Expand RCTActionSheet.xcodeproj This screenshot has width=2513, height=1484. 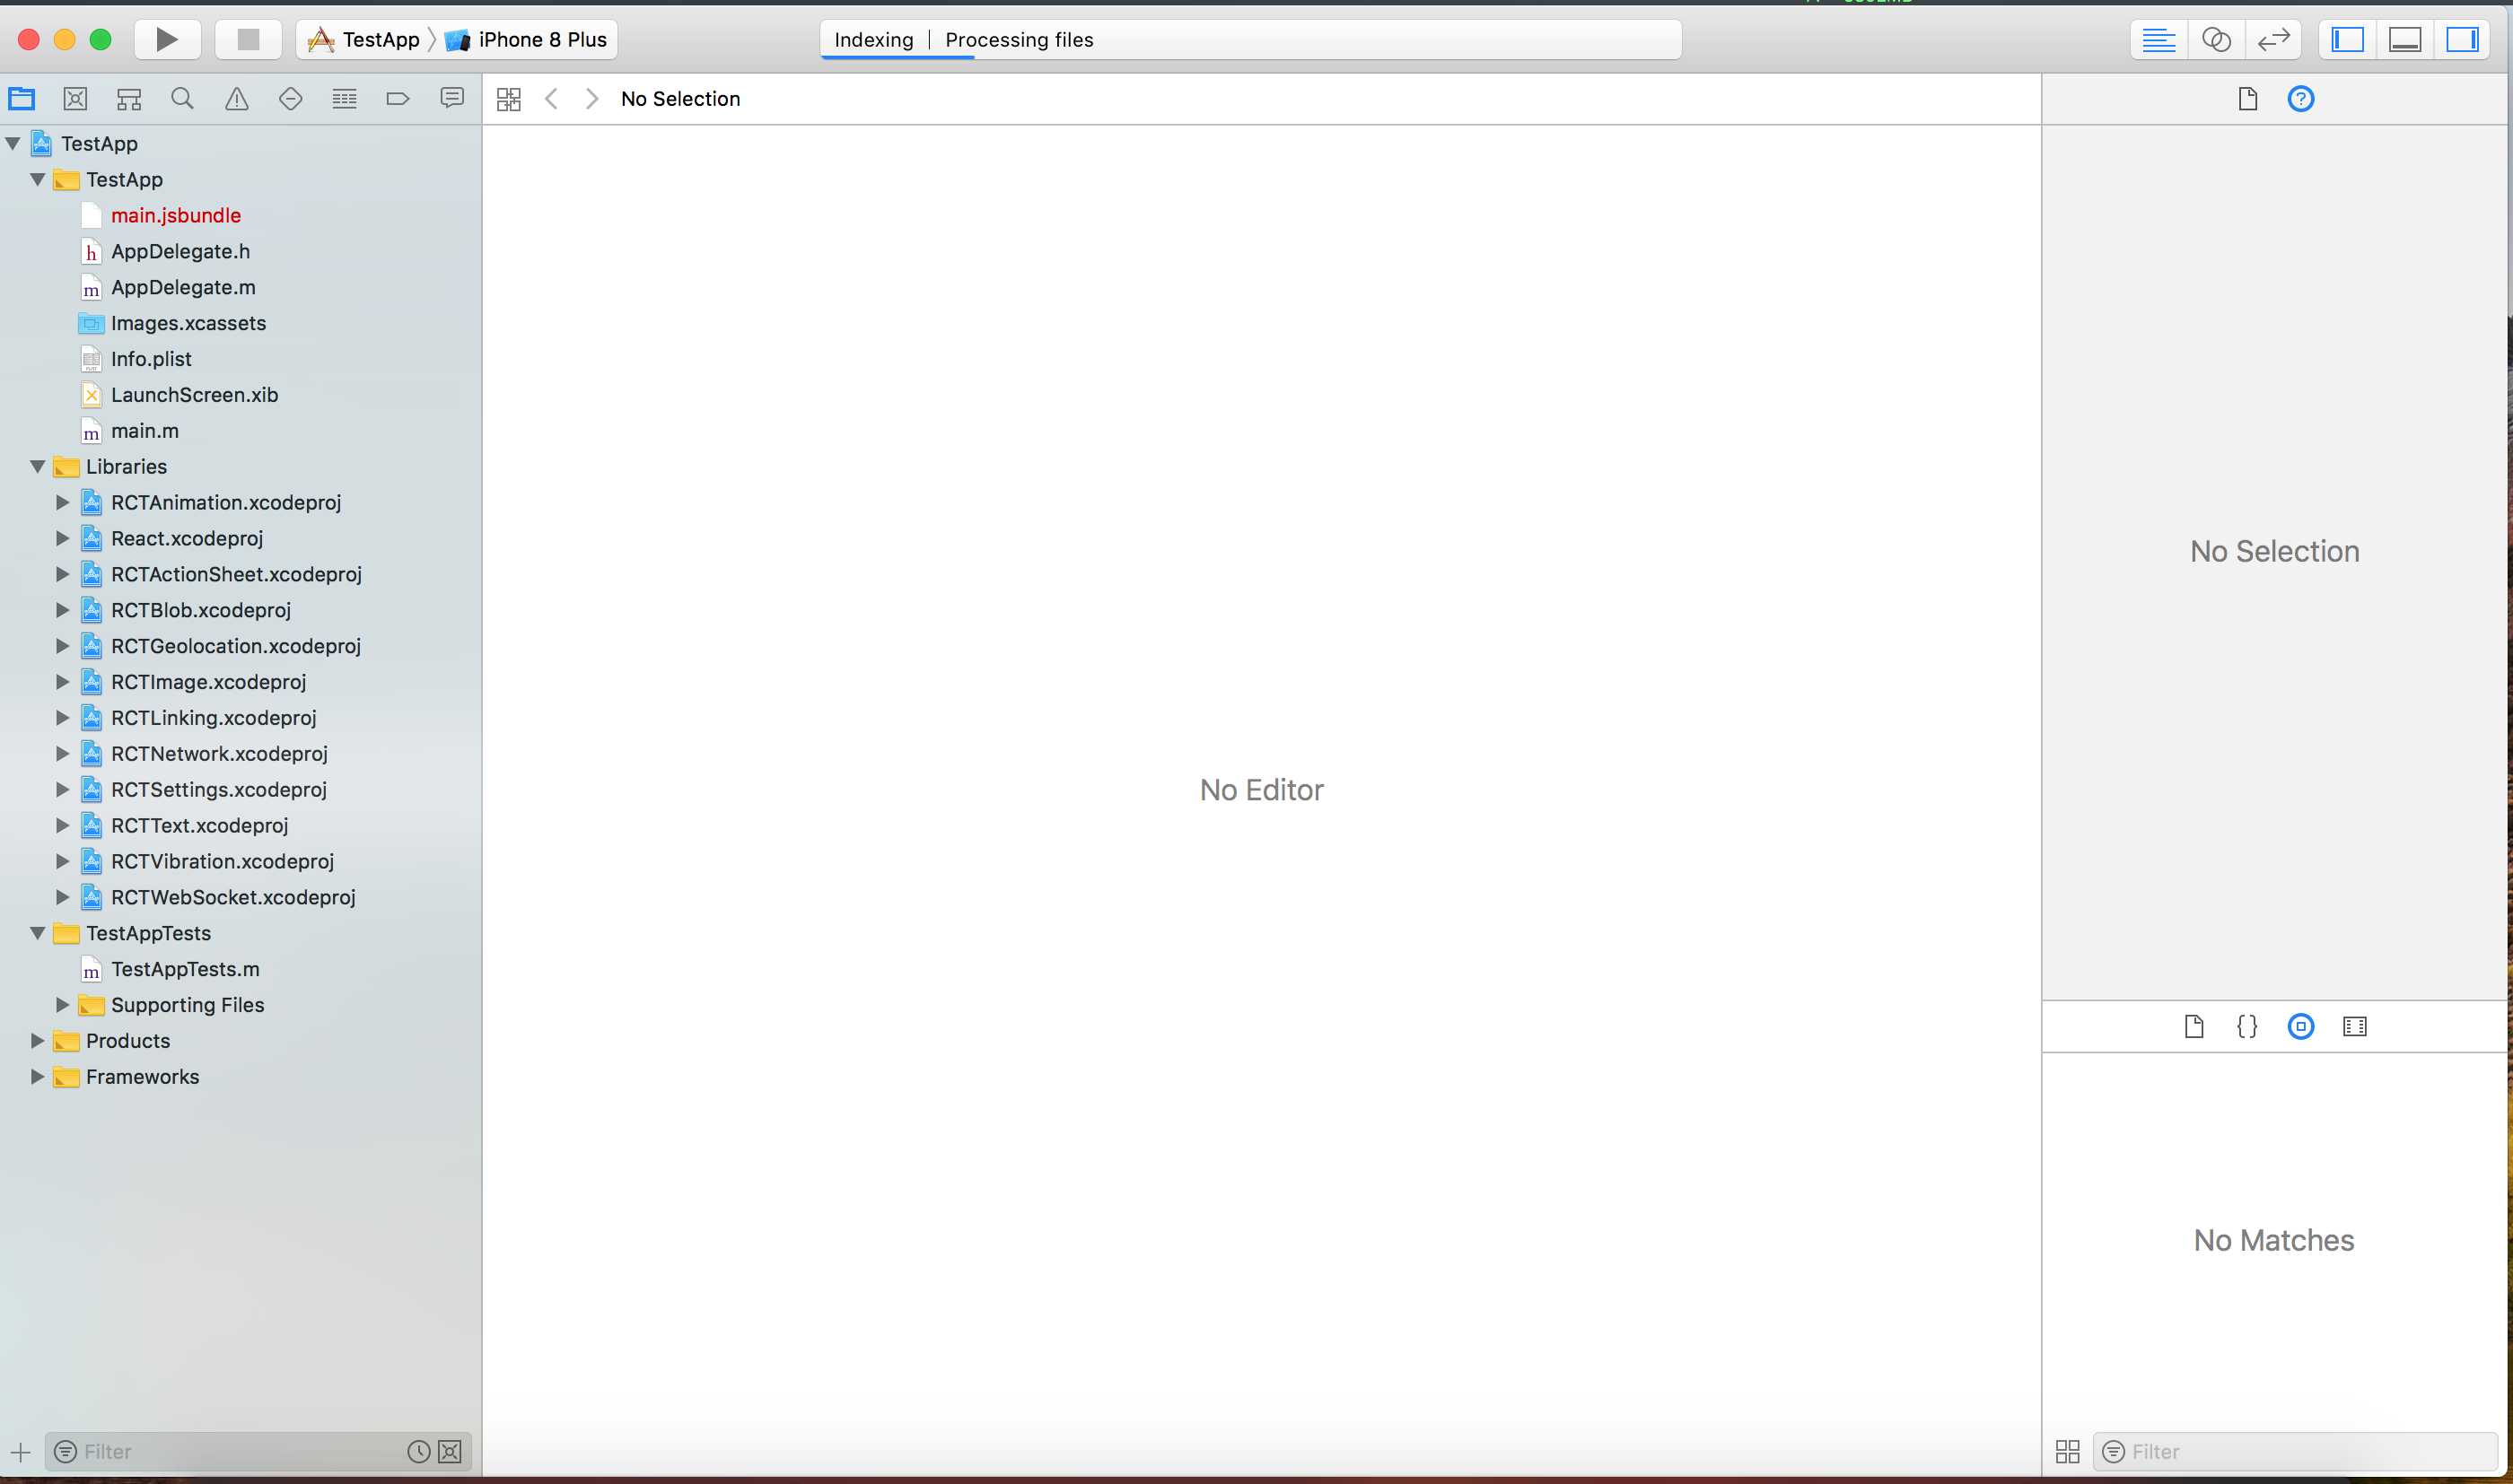click(x=62, y=574)
